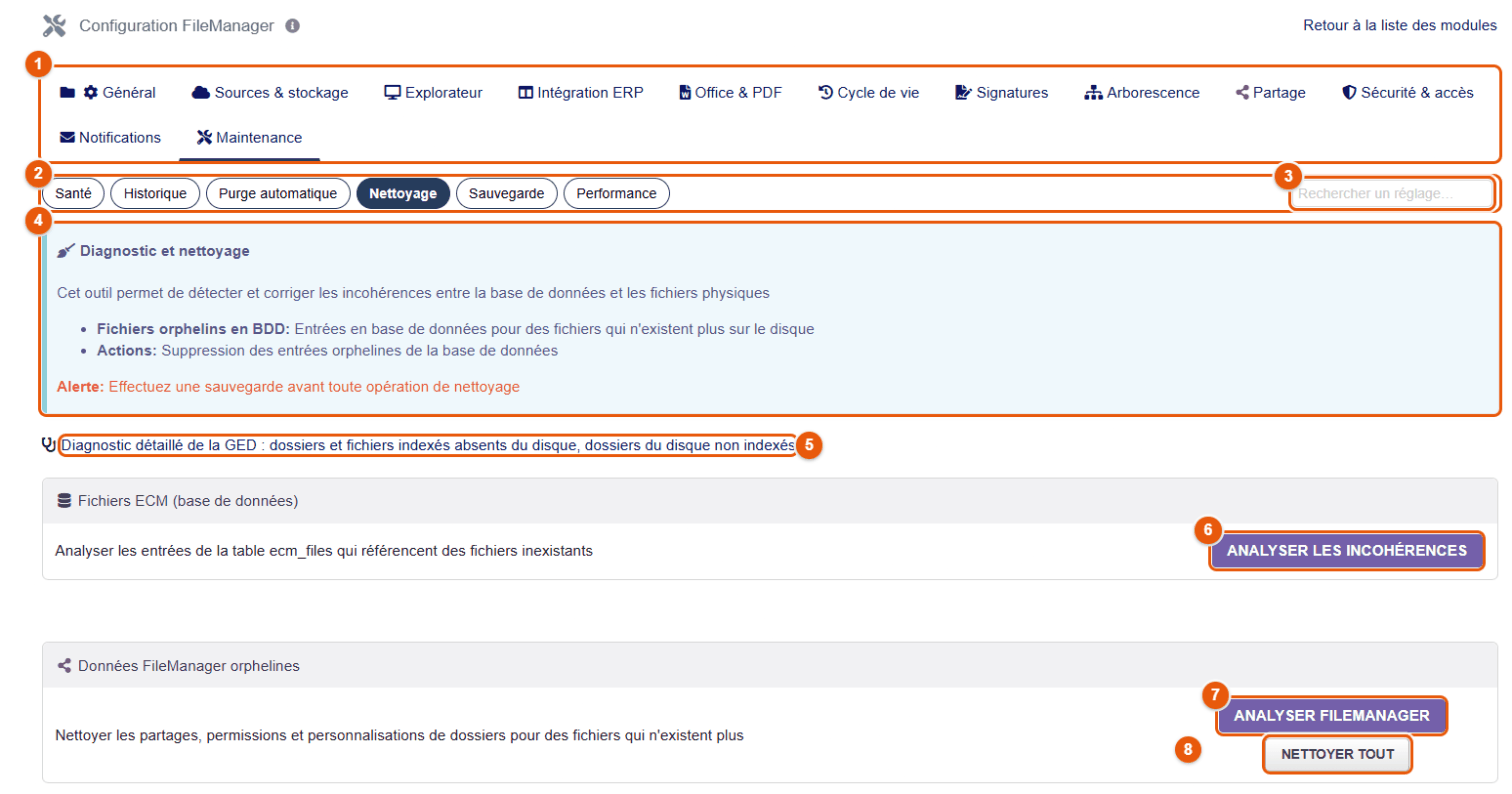The image size is (1512, 794).
Task: Select the Historique sub-tab pill
Action: [155, 194]
